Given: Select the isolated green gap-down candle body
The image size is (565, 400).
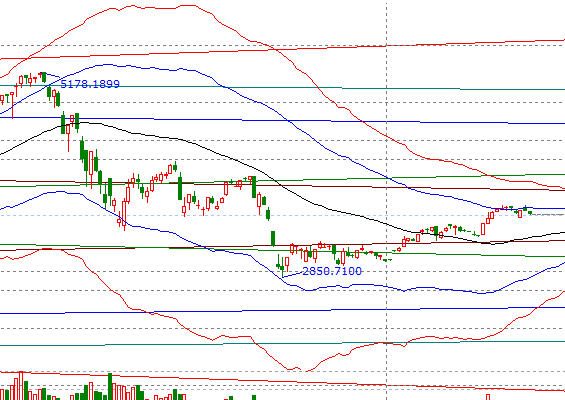Looking at the screenshot, I should click(x=273, y=239).
